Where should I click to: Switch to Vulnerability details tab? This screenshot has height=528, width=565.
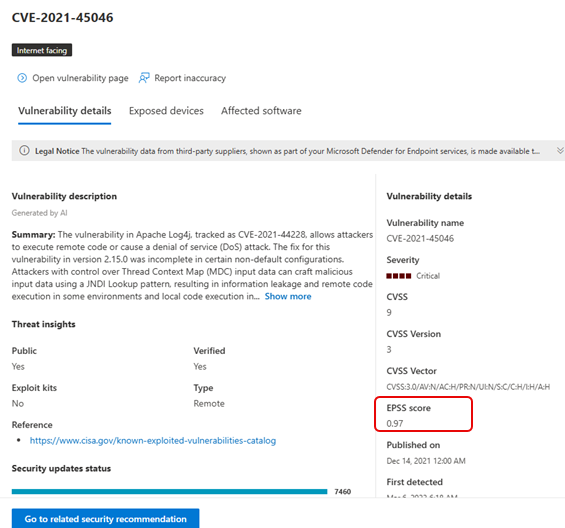pyautogui.click(x=64, y=111)
